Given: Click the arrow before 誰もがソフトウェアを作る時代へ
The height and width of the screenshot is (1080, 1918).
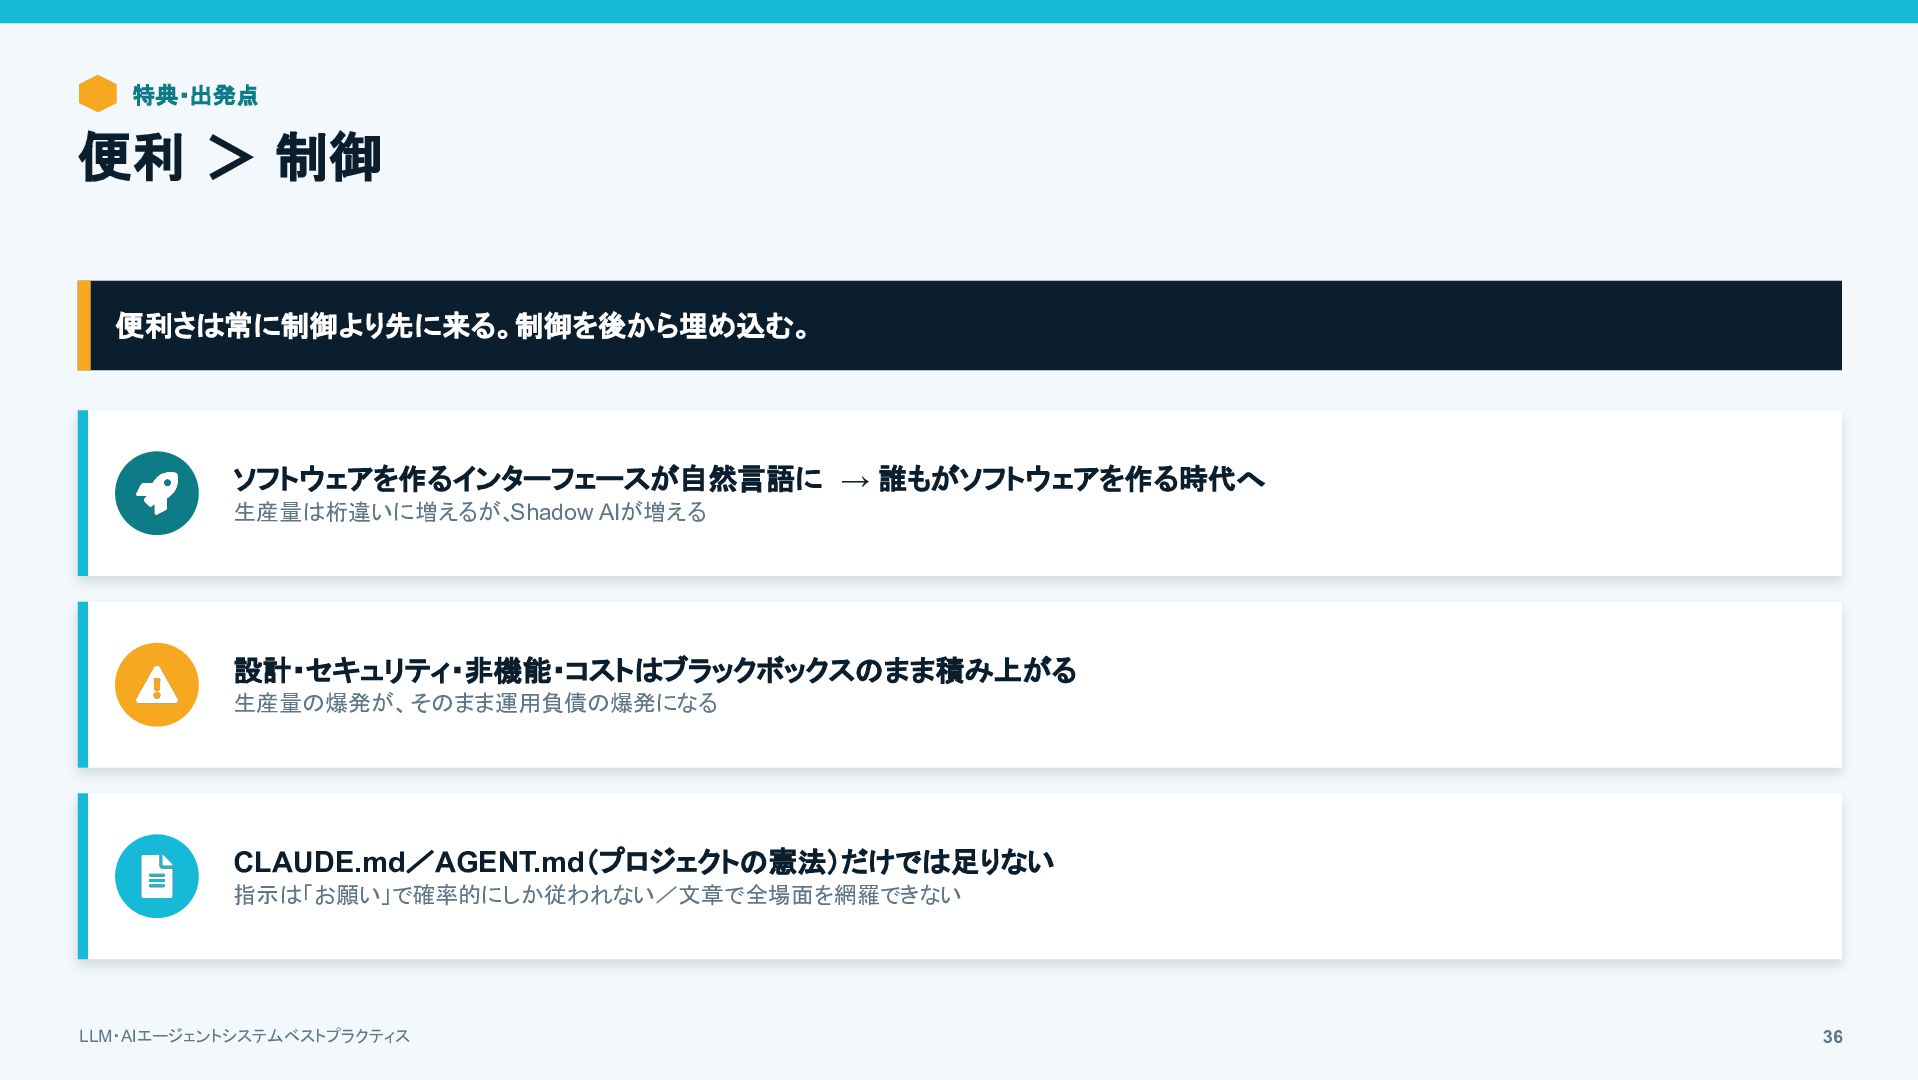Looking at the screenshot, I should point(855,481).
